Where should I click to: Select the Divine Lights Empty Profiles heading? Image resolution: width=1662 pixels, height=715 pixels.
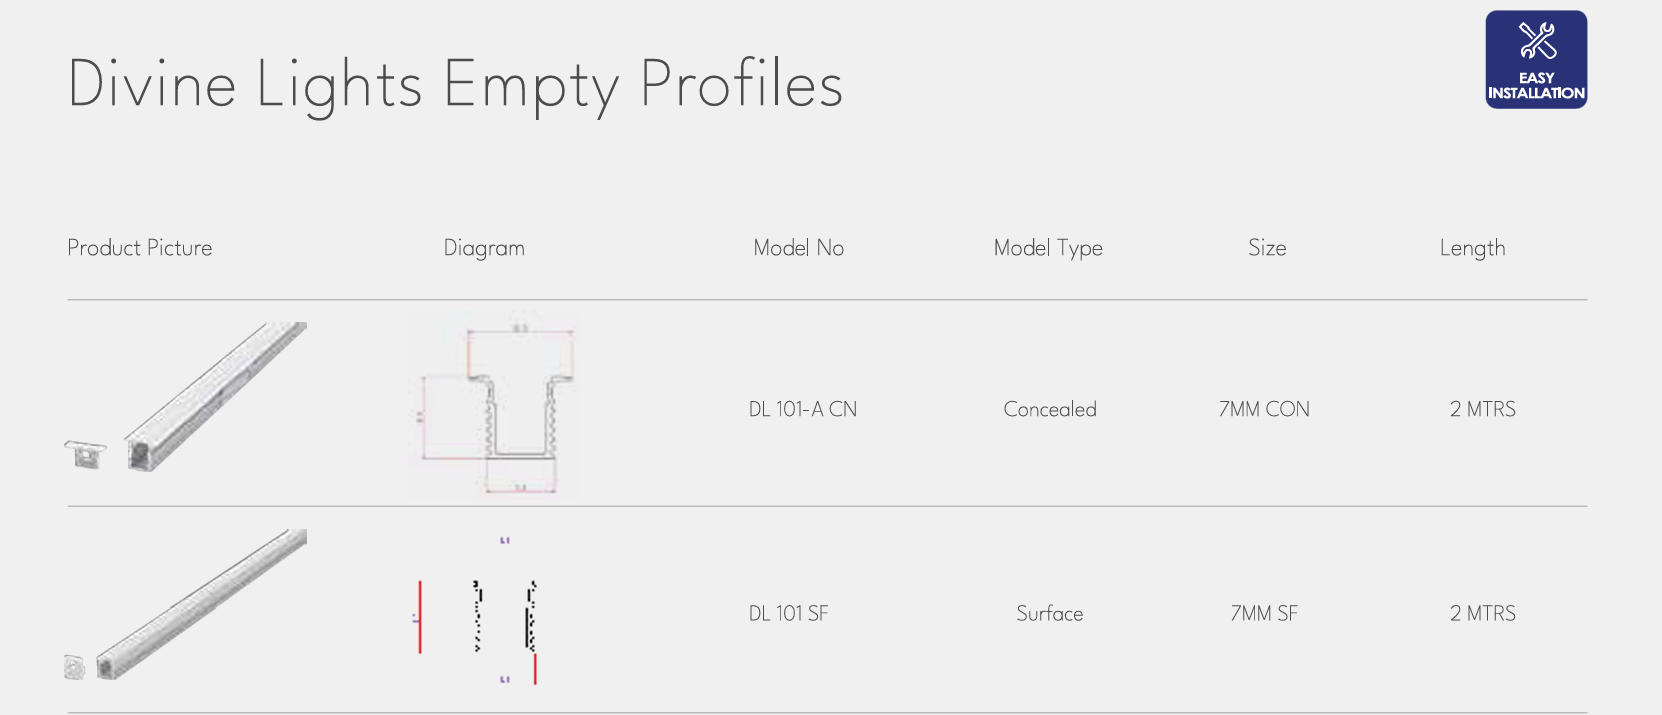pyautogui.click(x=455, y=84)
